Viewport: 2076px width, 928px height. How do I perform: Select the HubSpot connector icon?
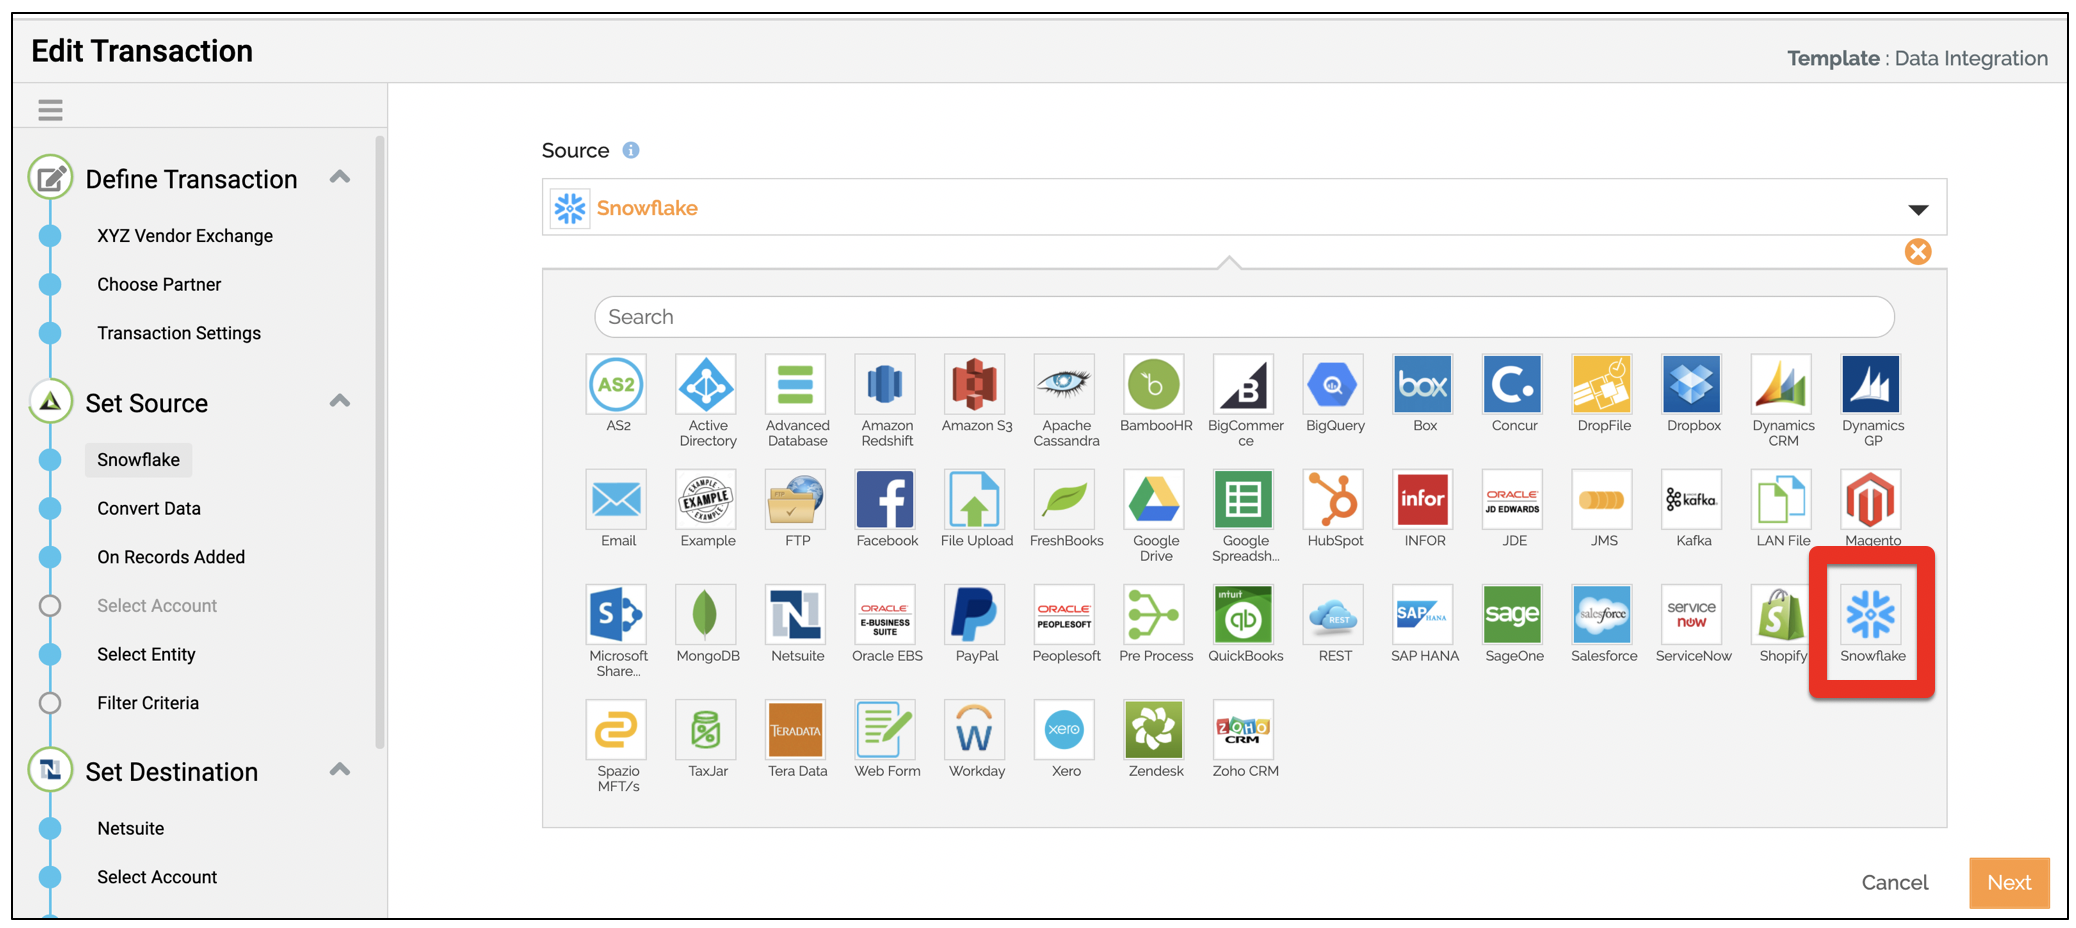click(1334, 499)
